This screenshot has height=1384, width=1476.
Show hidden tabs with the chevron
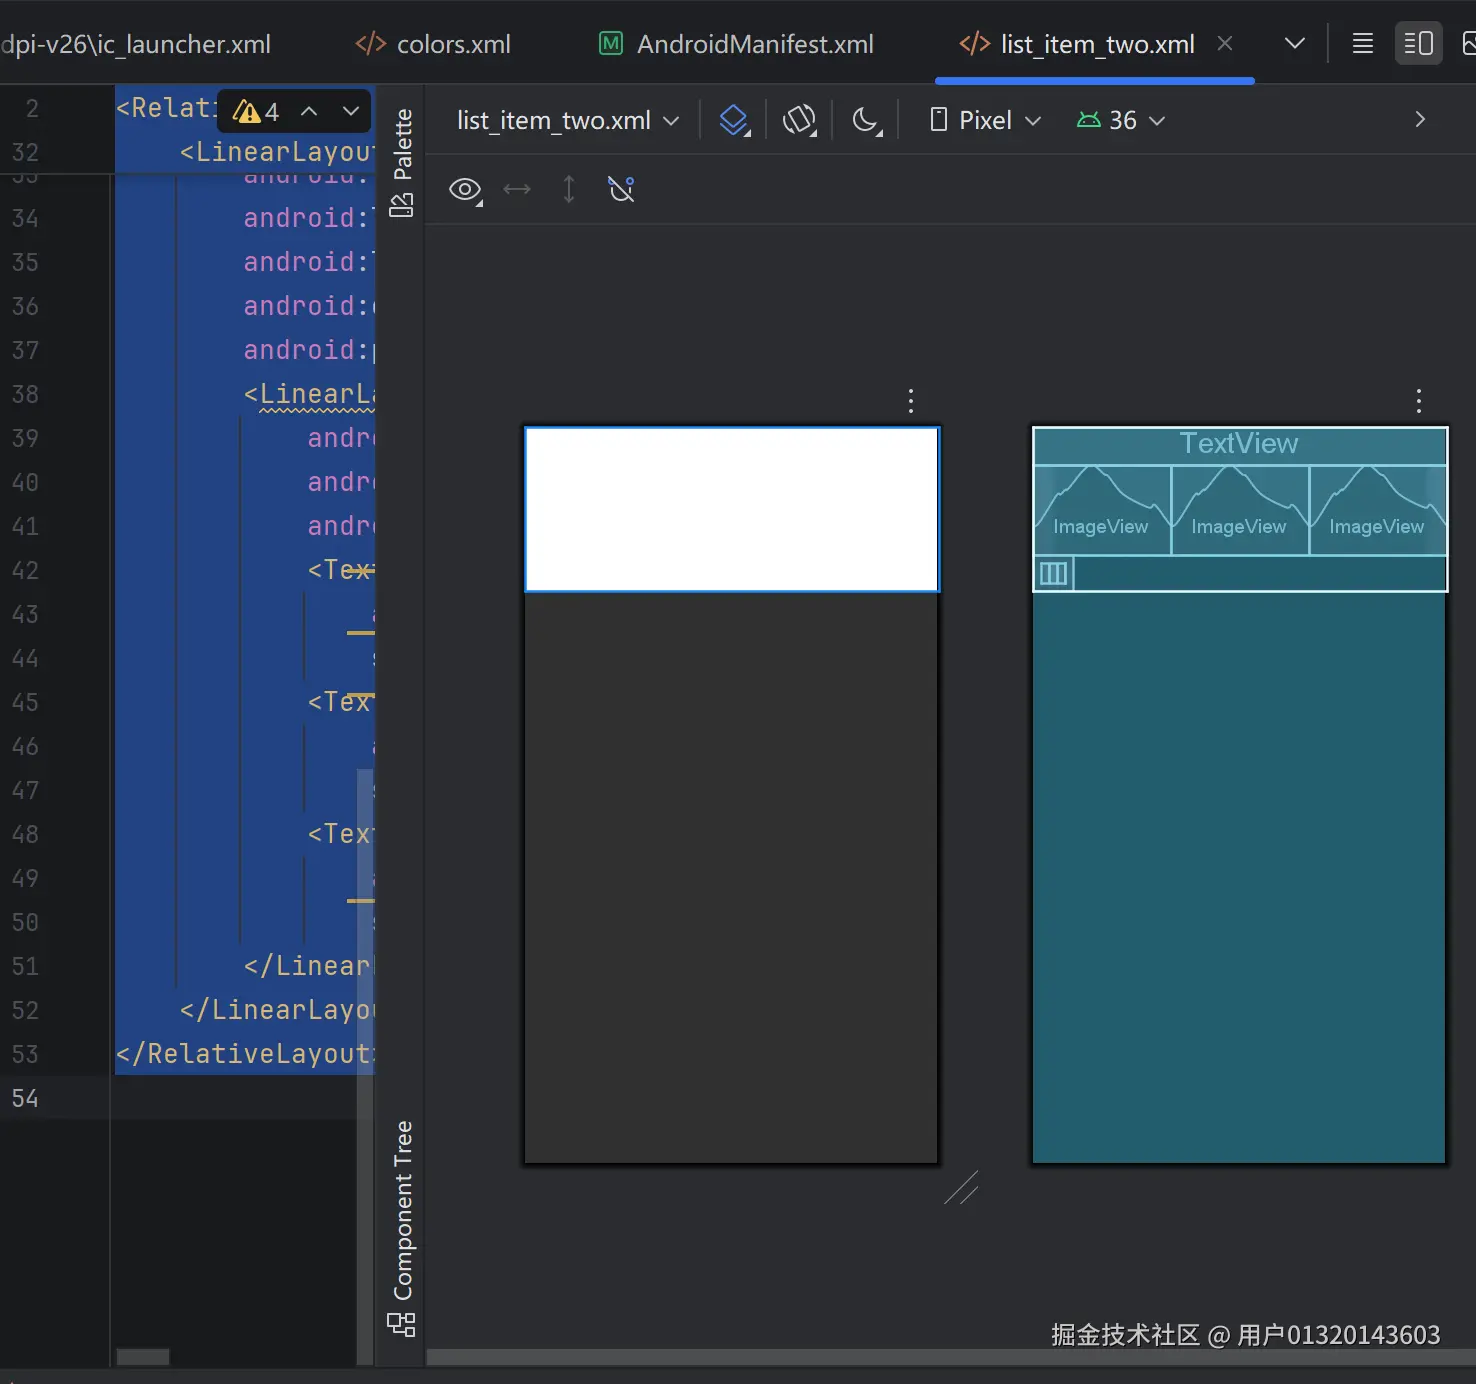1294,44
